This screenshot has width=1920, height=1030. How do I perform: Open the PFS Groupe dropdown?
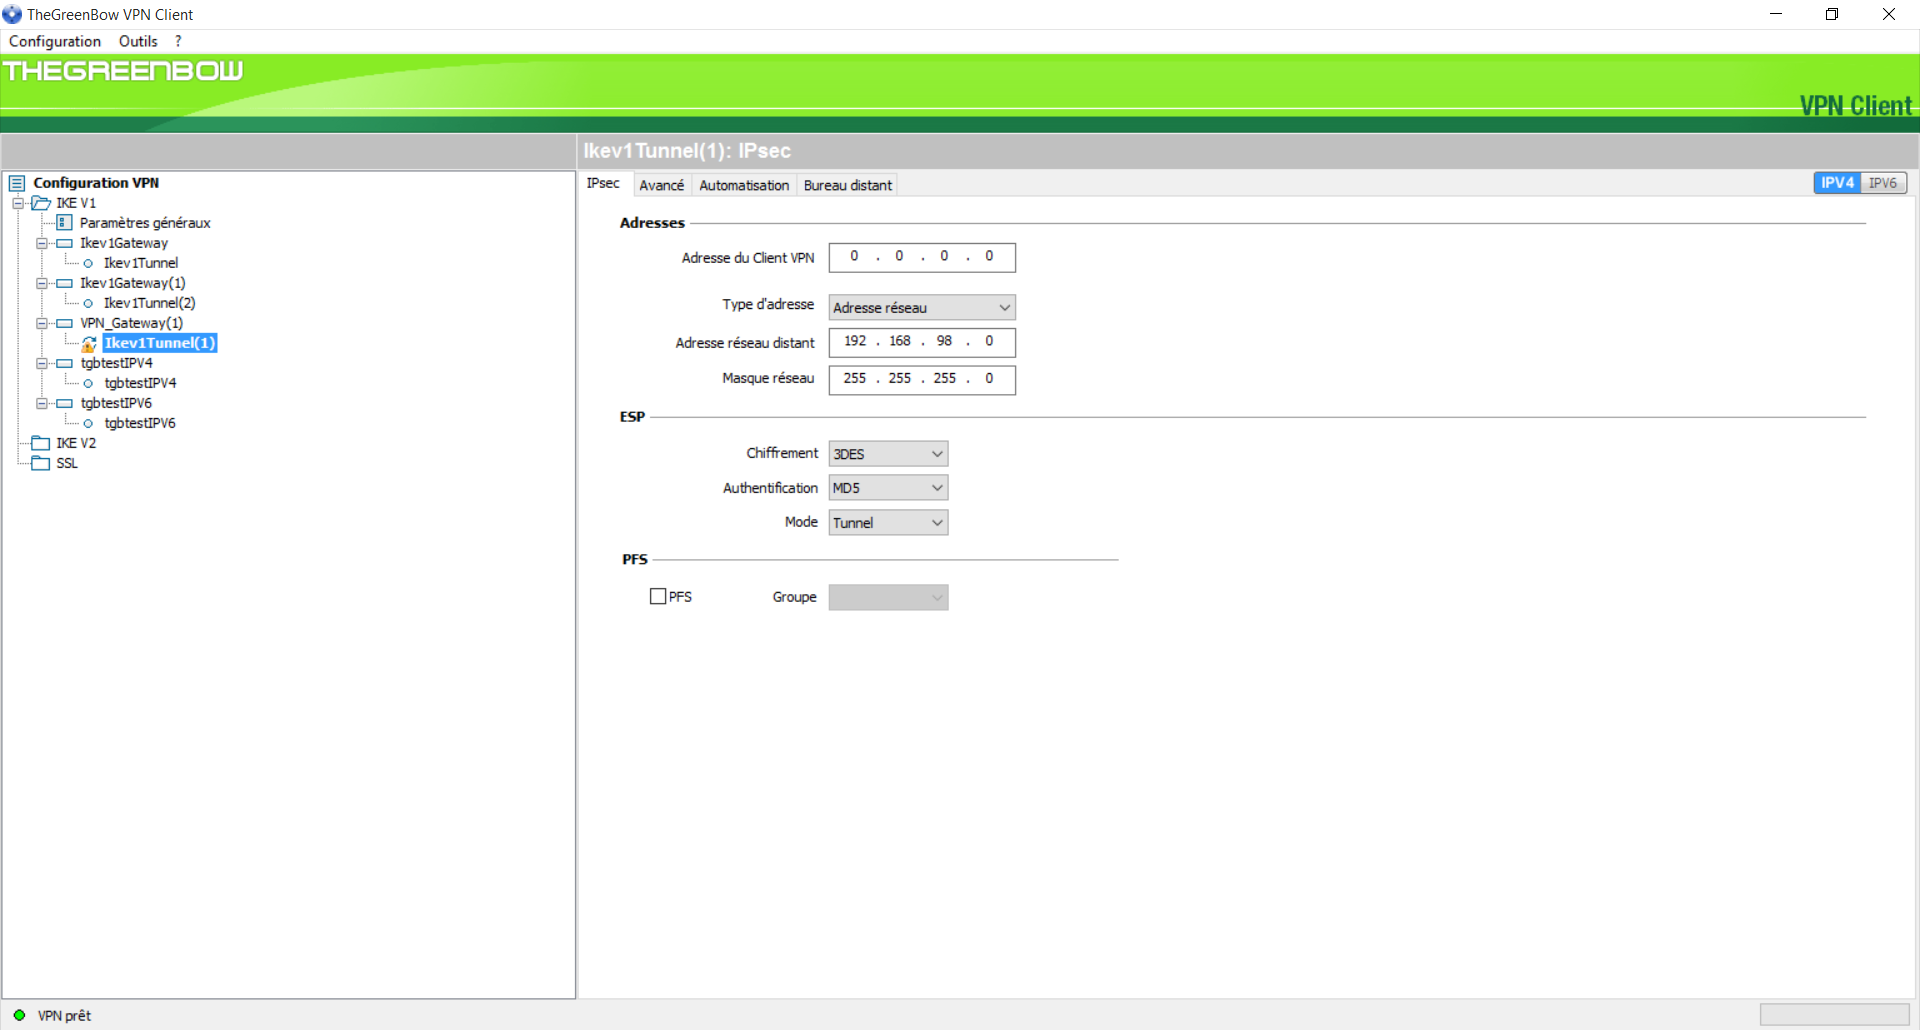click(x=888, y=597)
